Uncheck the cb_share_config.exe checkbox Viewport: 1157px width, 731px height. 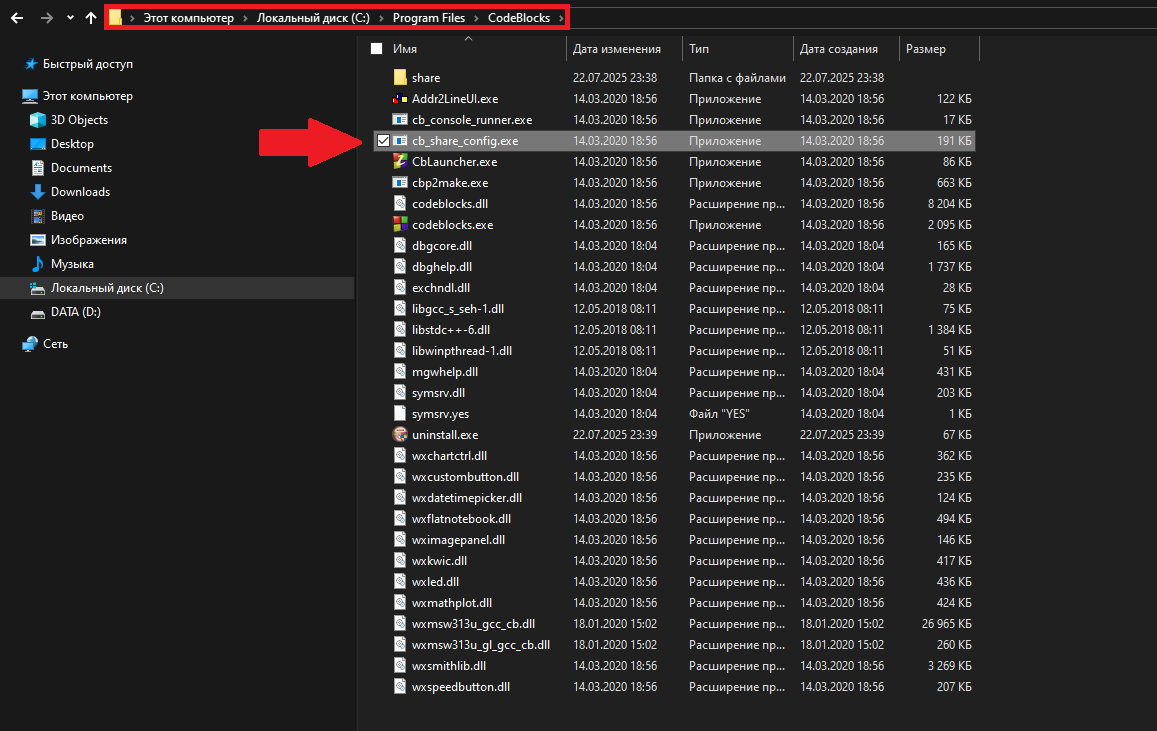[x=383, y=140]
